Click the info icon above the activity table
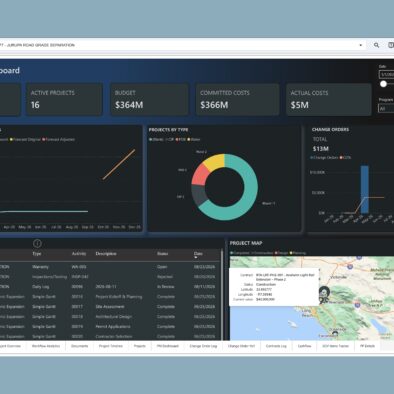This screenshot has width=394, height=394. pyautogui.click(x=37, y=244)
